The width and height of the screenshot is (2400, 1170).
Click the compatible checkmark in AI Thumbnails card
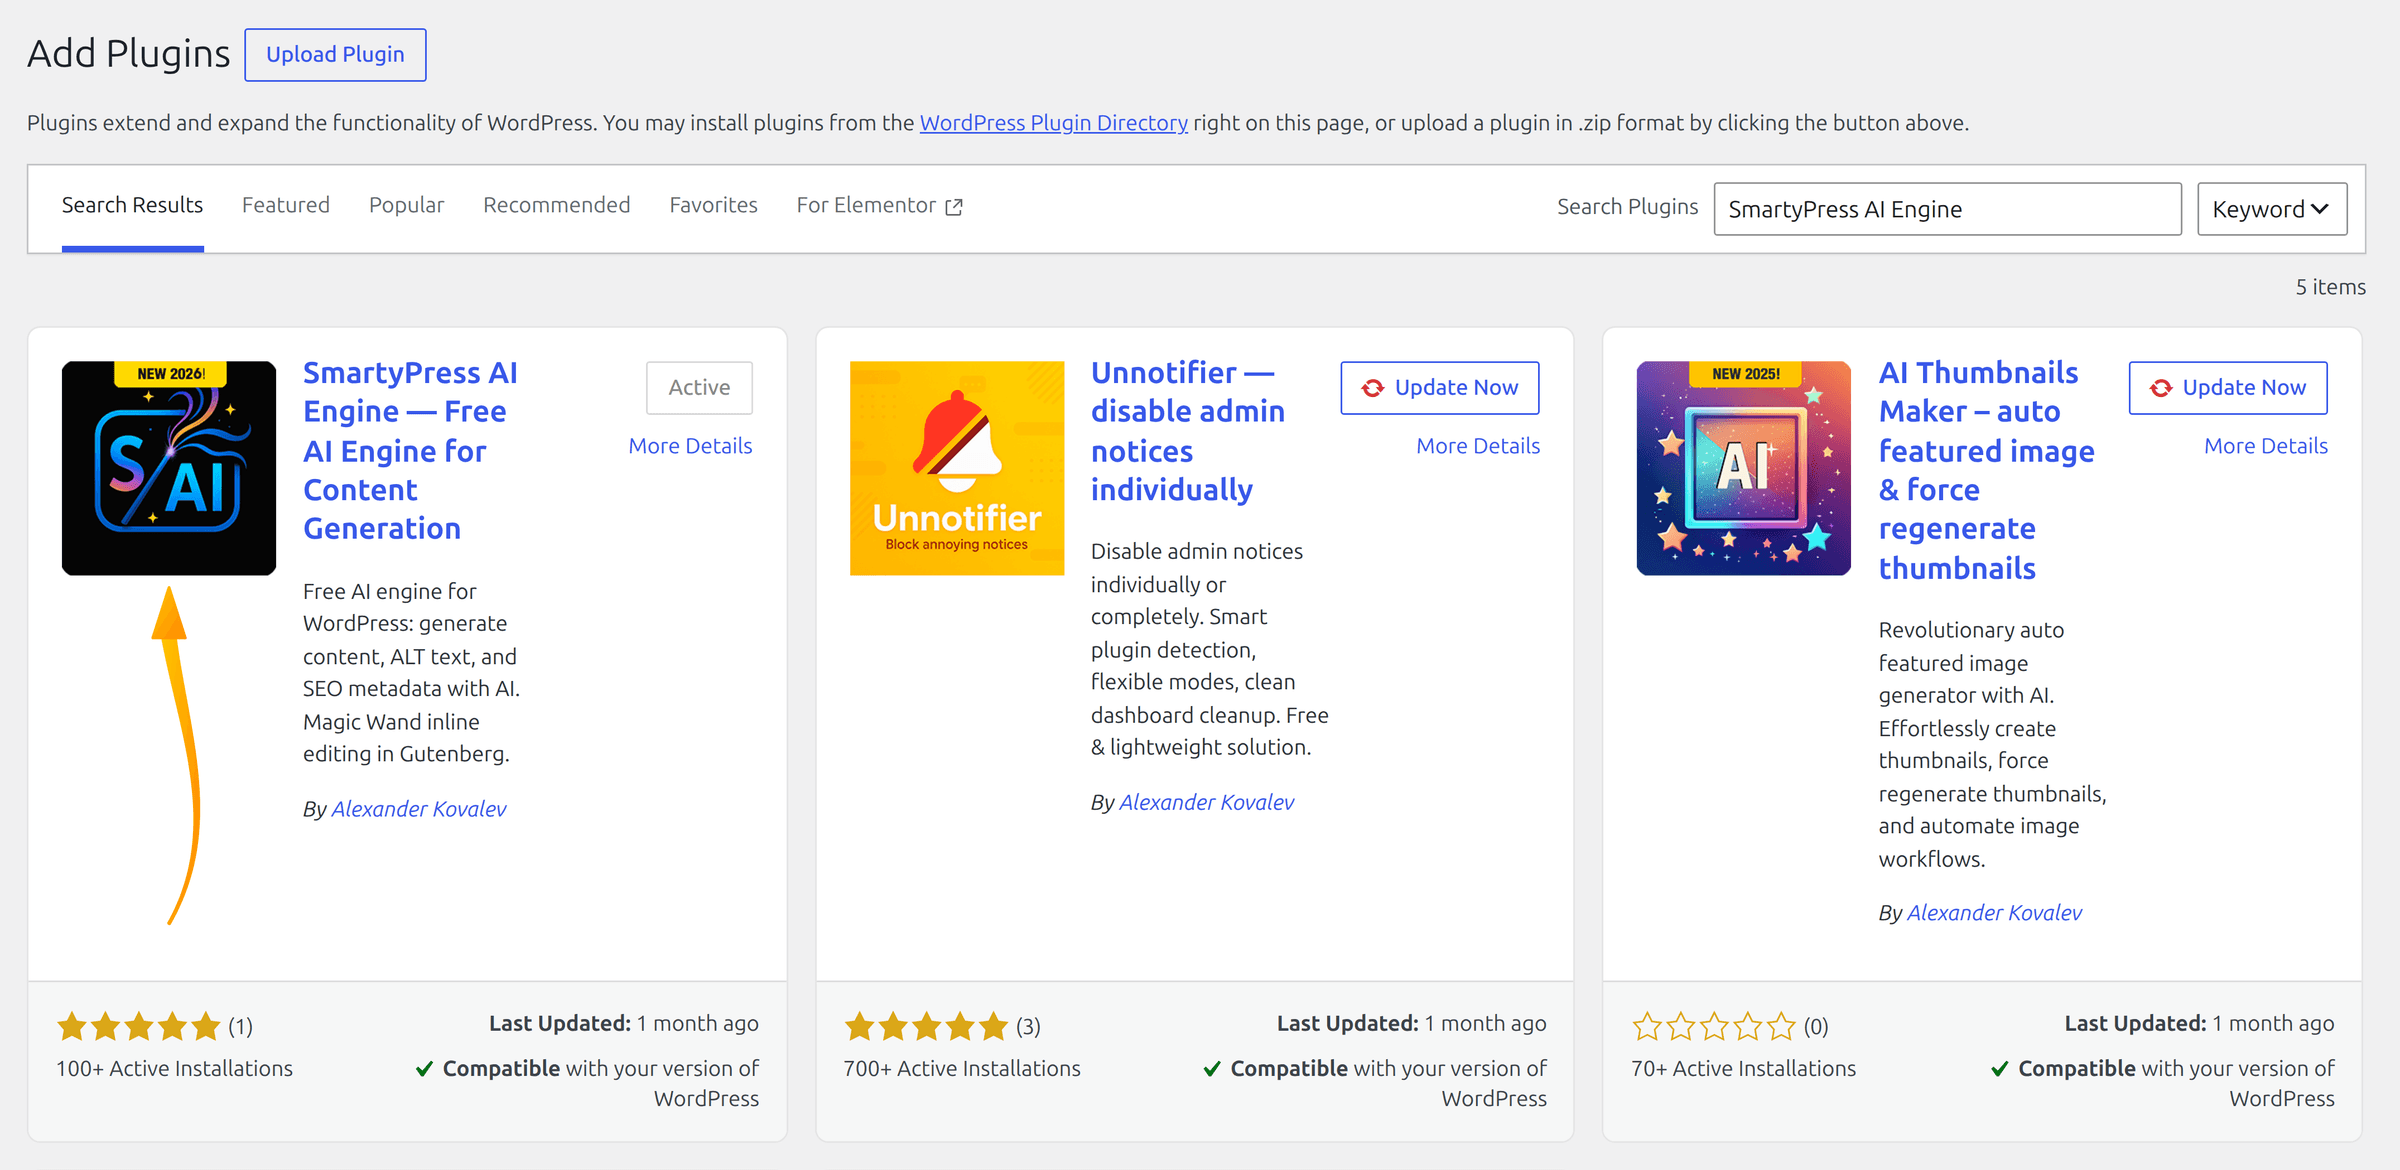point(2000,1069)
